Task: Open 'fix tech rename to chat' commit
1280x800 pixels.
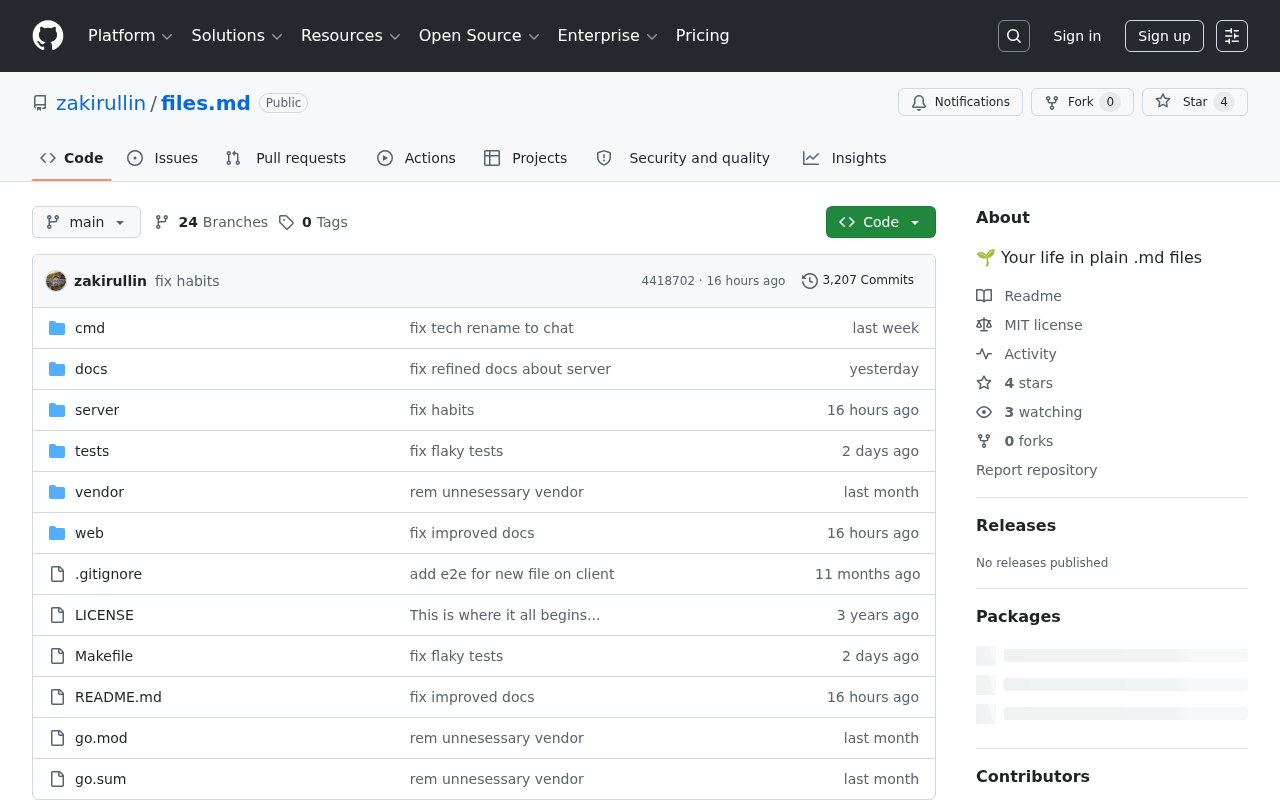Action: tap(492, 328)
